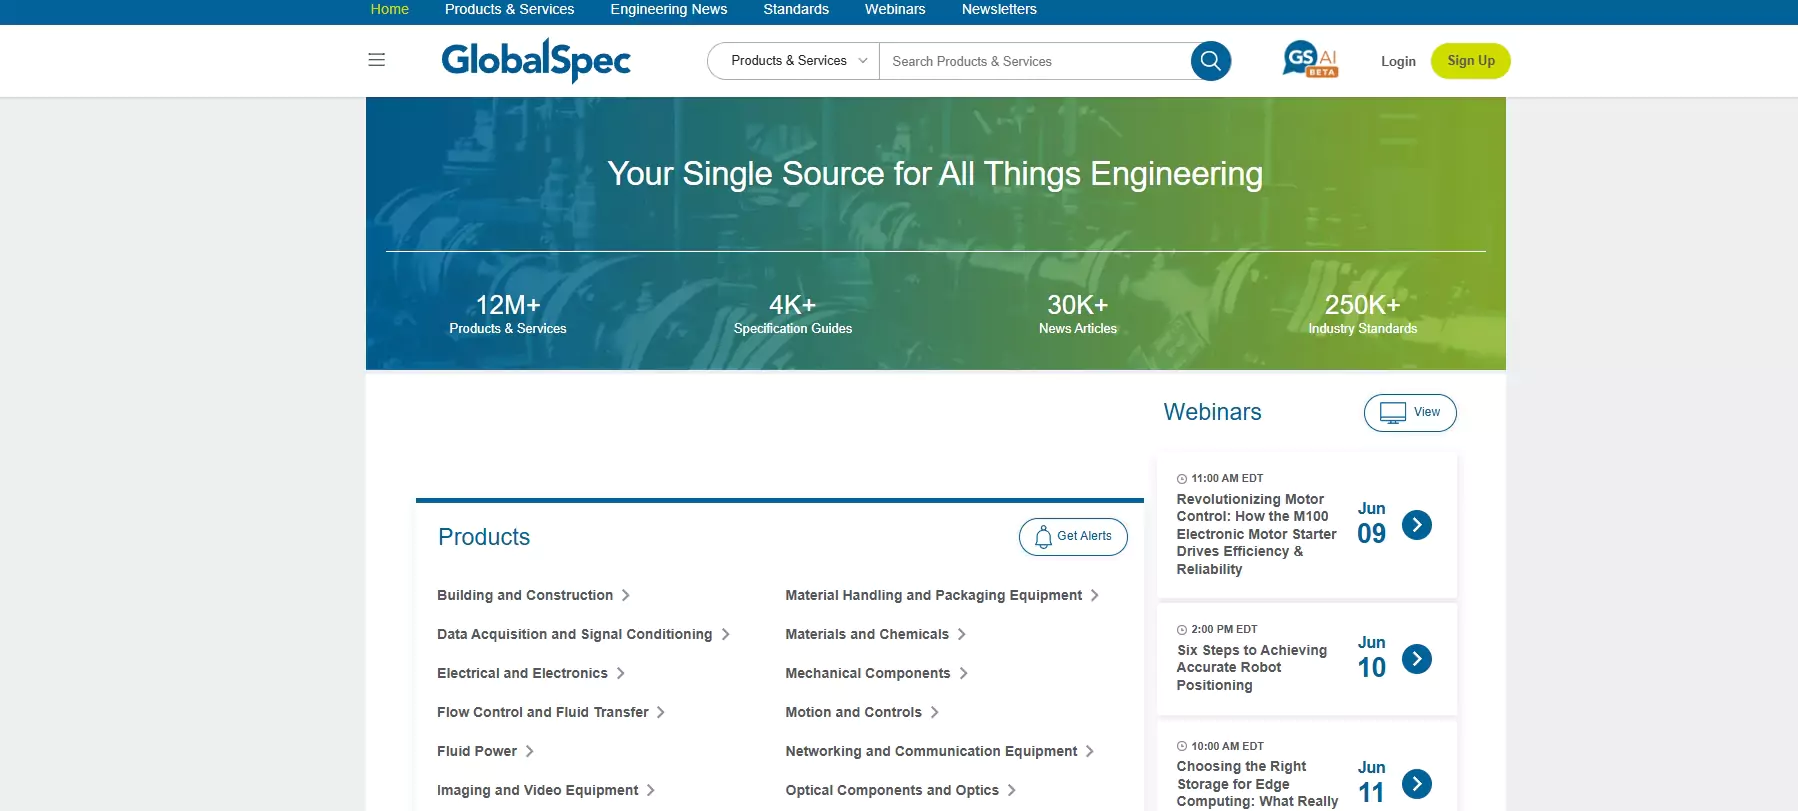
Task: Go to the Home nav item
Action: coord(389,9)
